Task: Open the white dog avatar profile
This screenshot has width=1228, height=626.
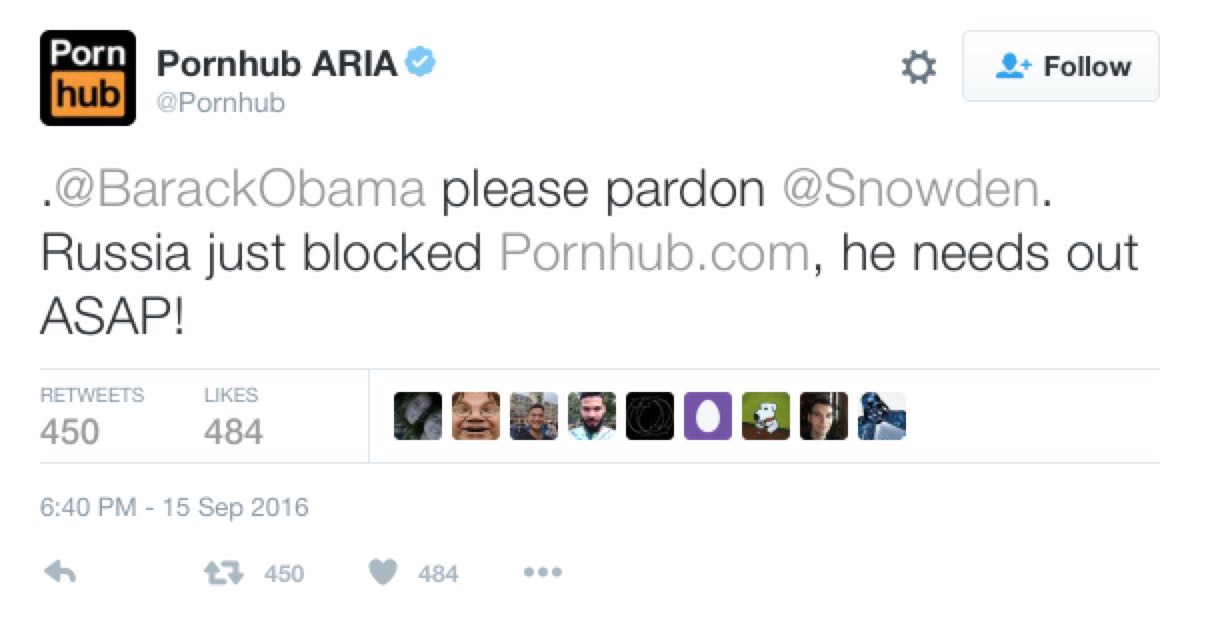Action: click(x=766, y=415)
